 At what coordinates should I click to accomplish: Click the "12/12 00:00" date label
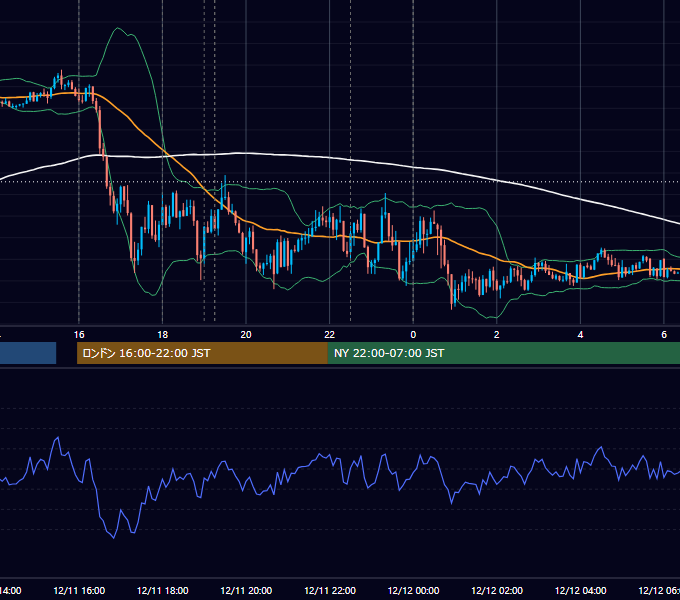tap(413, 590)
